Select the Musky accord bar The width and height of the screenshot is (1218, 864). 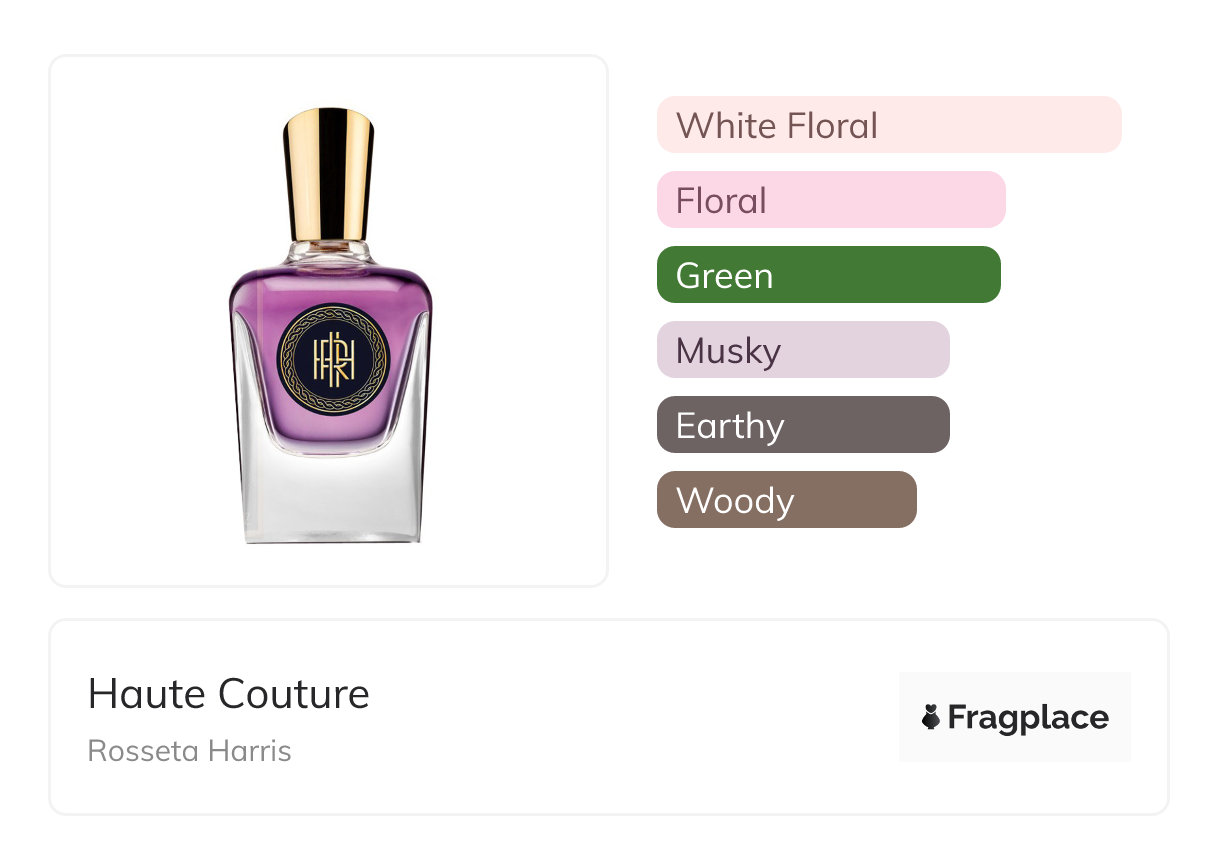803,350
